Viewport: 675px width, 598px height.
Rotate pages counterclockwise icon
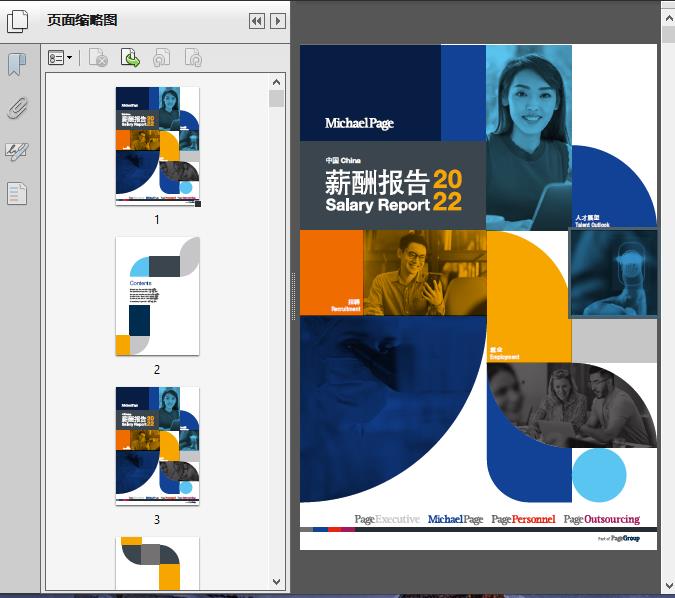(x=161, y=58)
